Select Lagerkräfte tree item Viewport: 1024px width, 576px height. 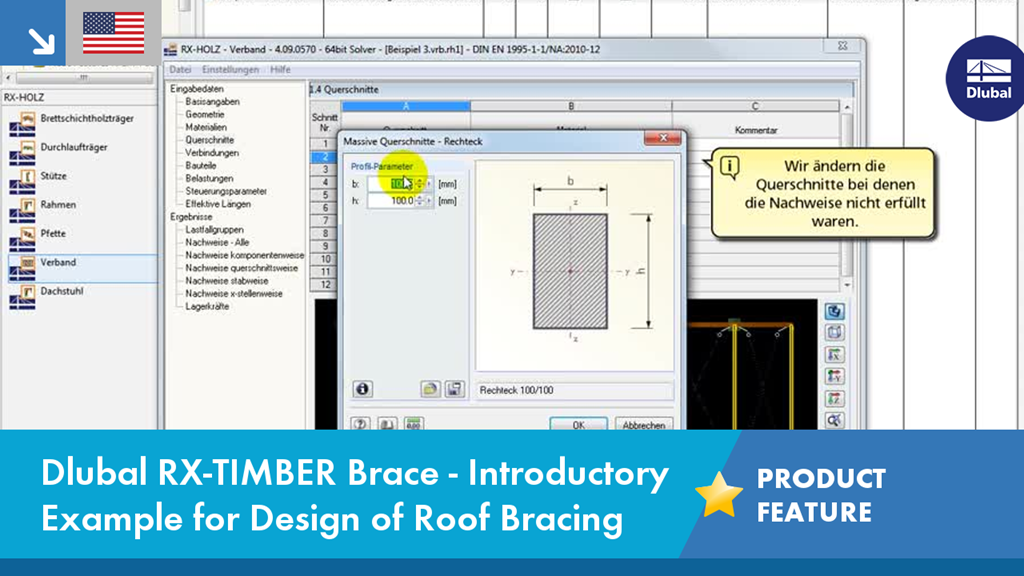[207, 306]
